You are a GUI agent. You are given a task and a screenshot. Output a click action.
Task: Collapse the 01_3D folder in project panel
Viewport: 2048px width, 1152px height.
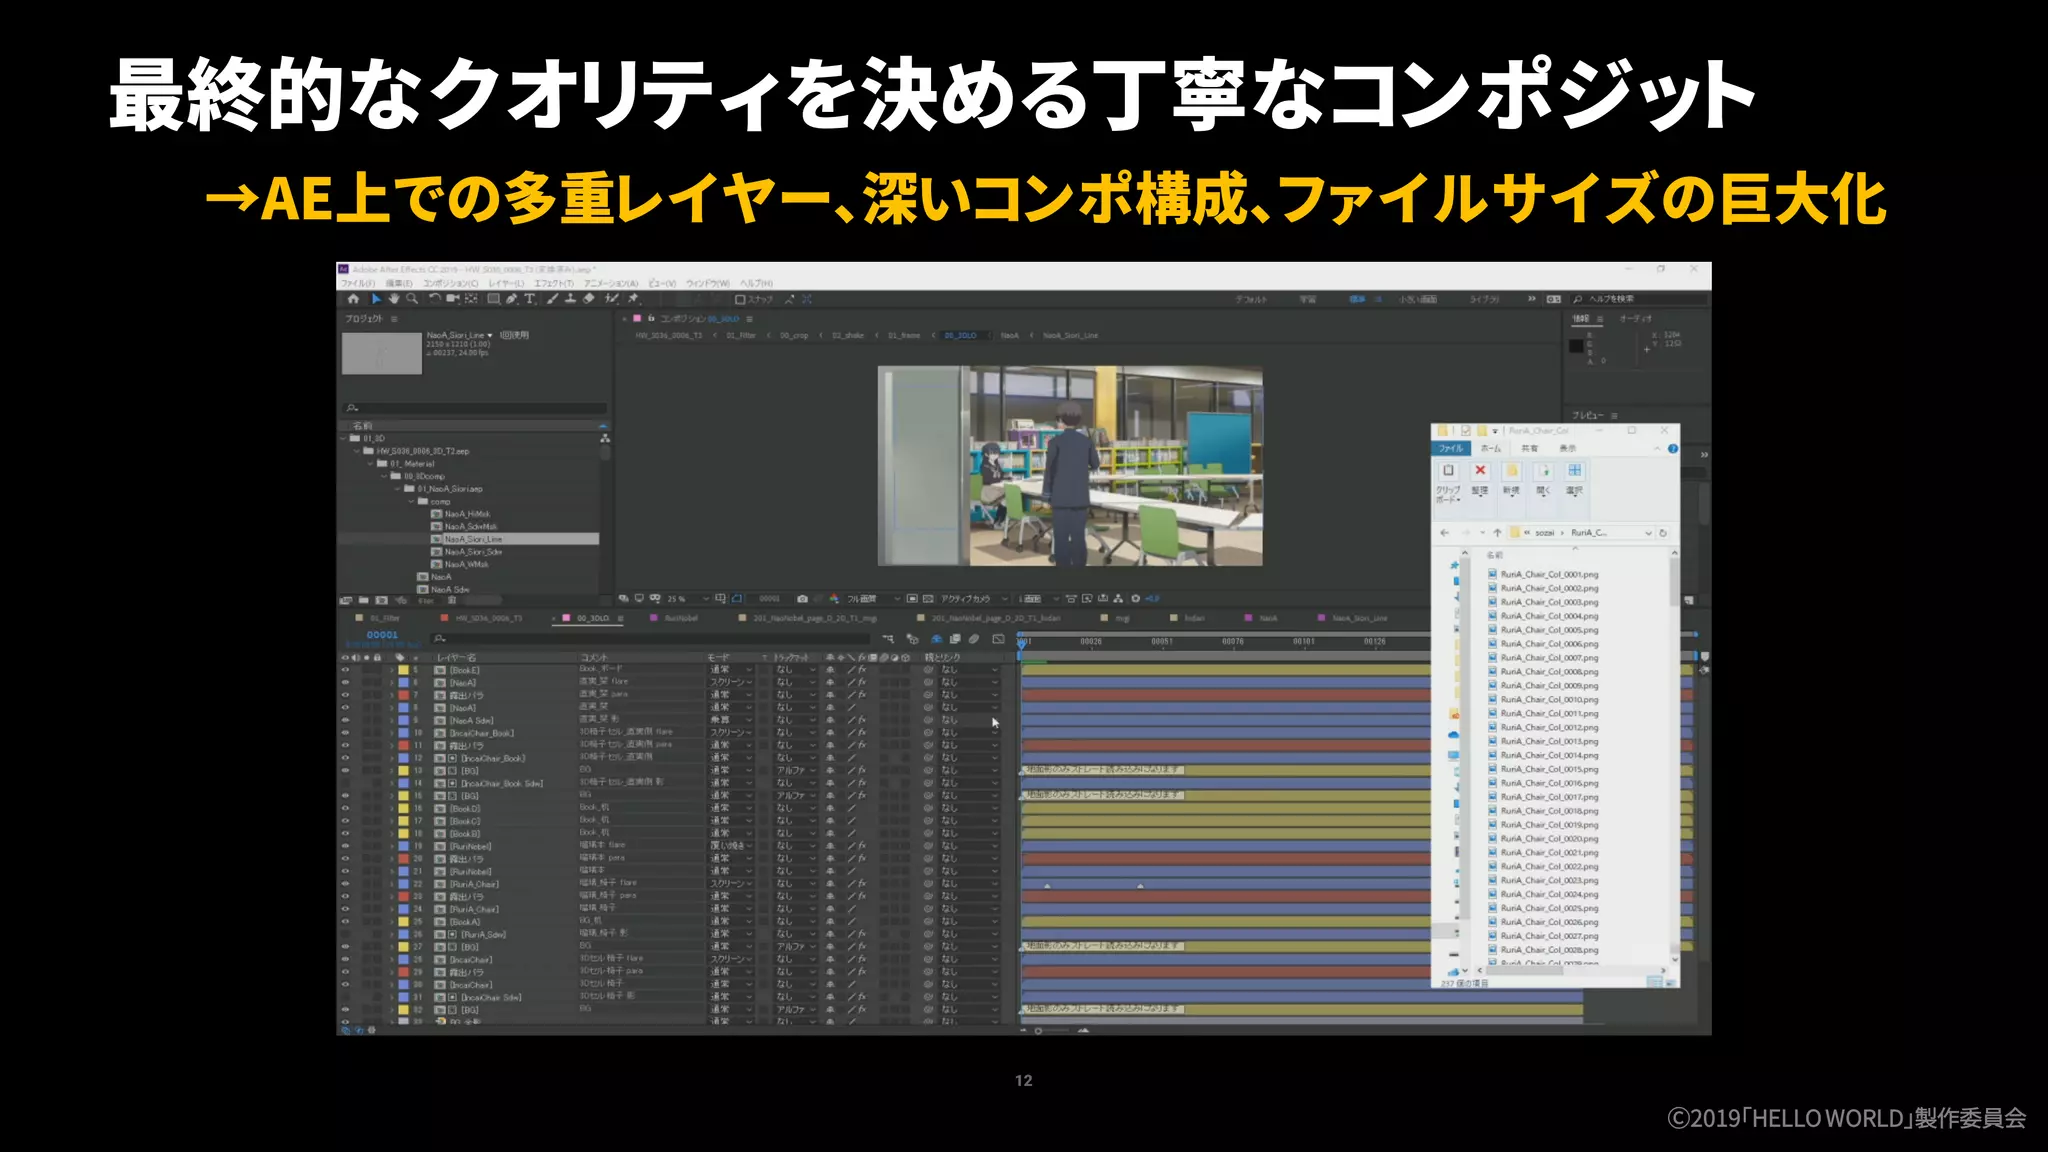pyautogui.click(x=344, y=439)
